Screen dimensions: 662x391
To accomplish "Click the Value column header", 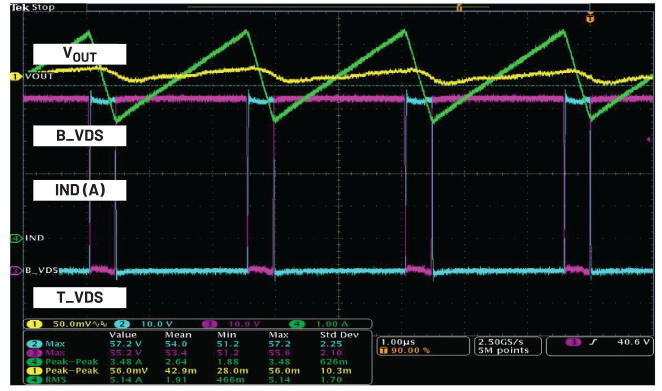I will click(123, 335).
